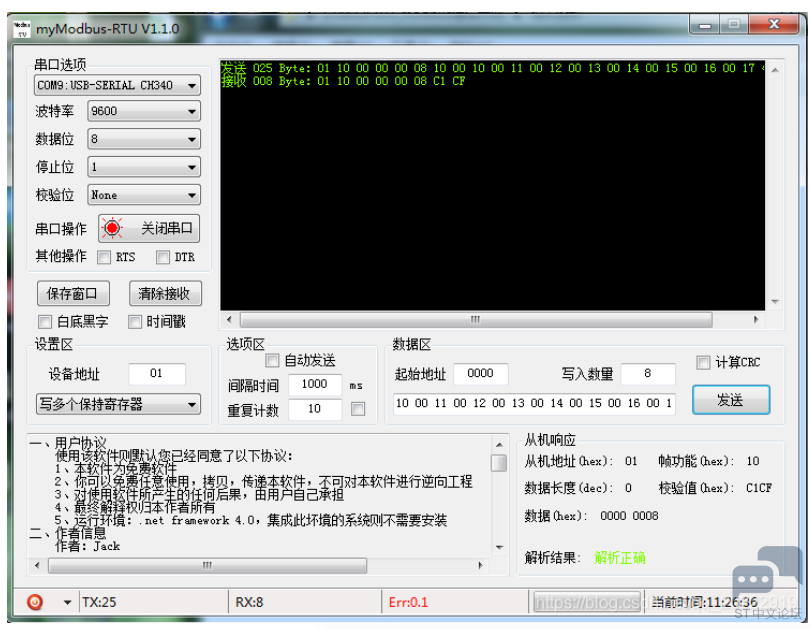Expand the 校验位 parity dropdown
This screenshot has height=629, width=811.
tap(143, 195)
